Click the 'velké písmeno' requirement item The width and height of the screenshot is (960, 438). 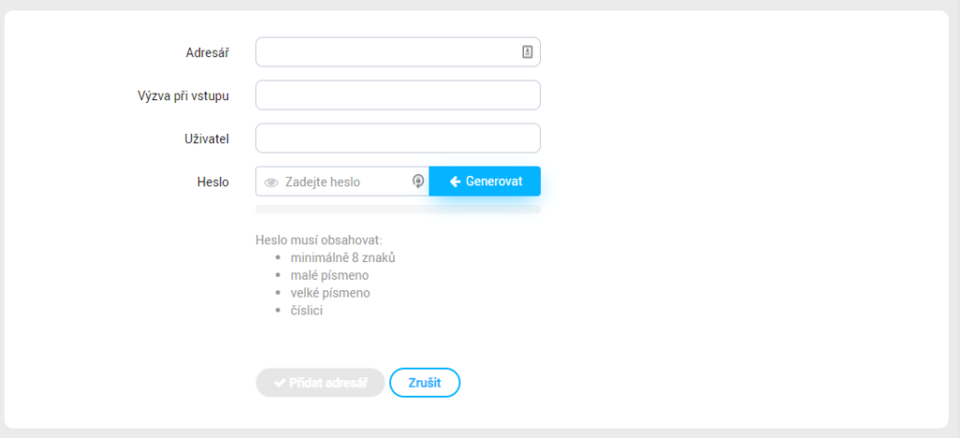pyautogui.click(x=330, y=293)
